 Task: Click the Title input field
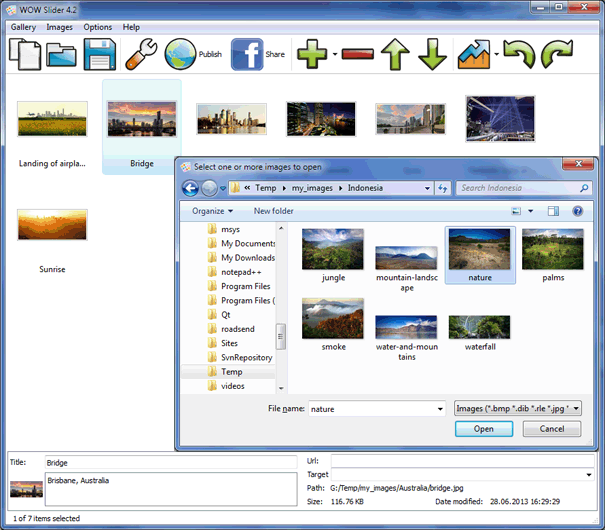point(171,462)
